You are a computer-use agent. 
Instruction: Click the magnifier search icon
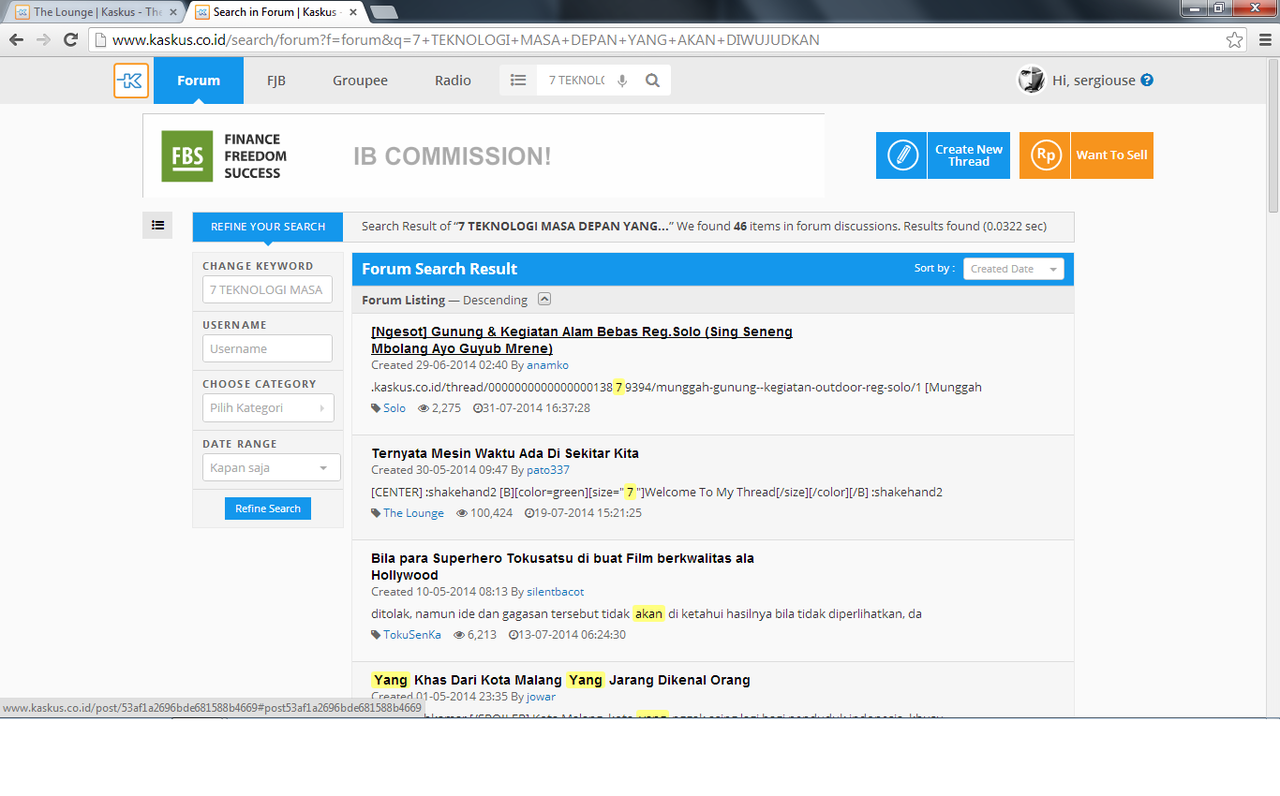pos(652,81)
